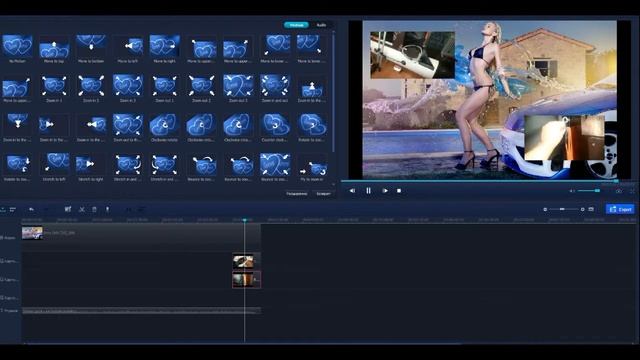Select the Zoom in 1 preset

coord(54,85)
